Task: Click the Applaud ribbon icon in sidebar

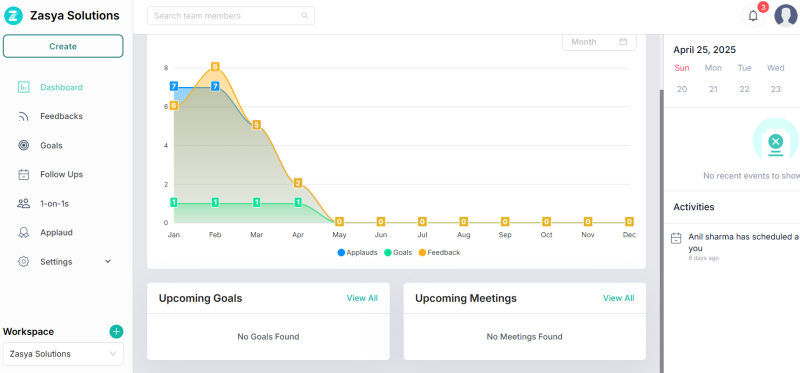Action: point(23,233)
